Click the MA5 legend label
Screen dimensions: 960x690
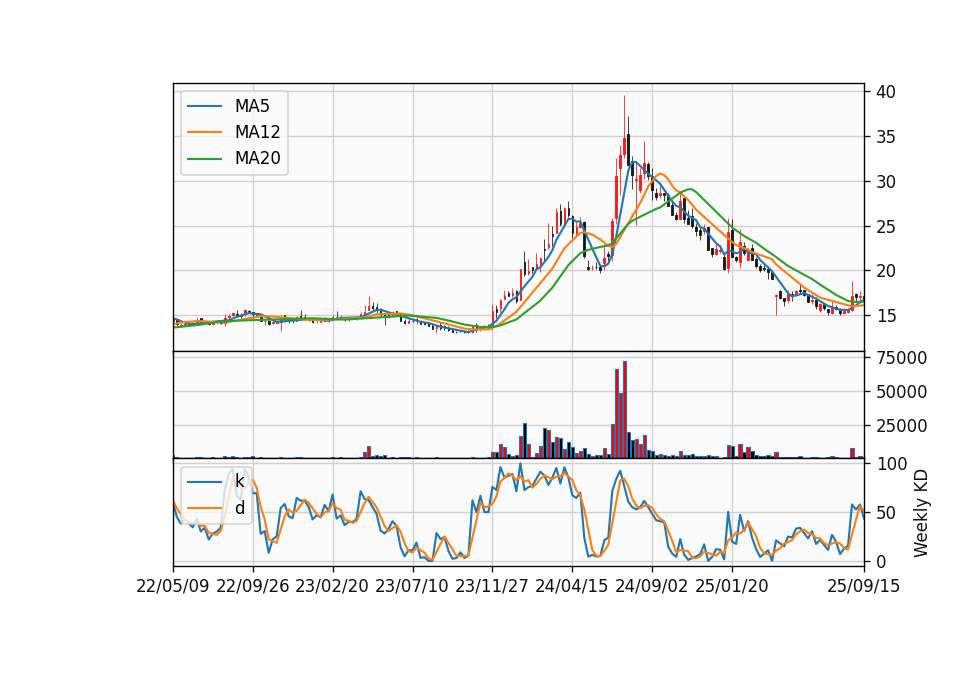pos(252,106)
